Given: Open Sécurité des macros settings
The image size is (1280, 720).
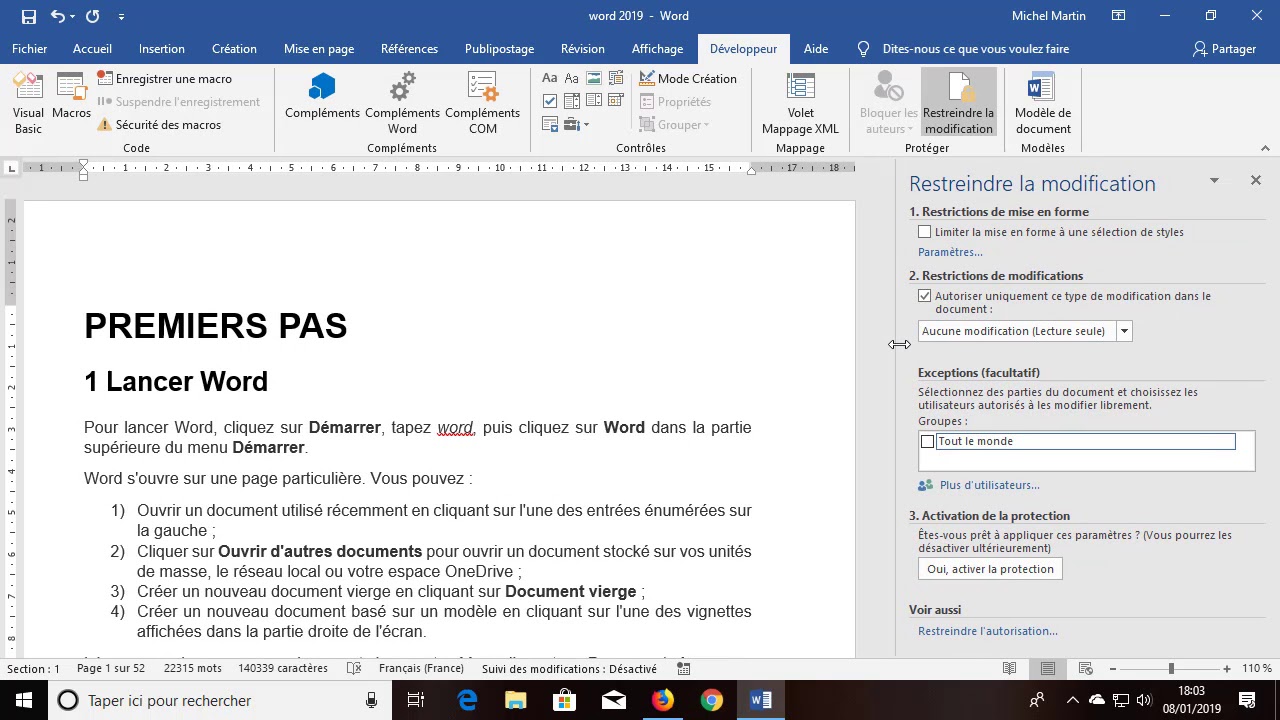Looking at the screenshot, I should (x=159, y=125).
